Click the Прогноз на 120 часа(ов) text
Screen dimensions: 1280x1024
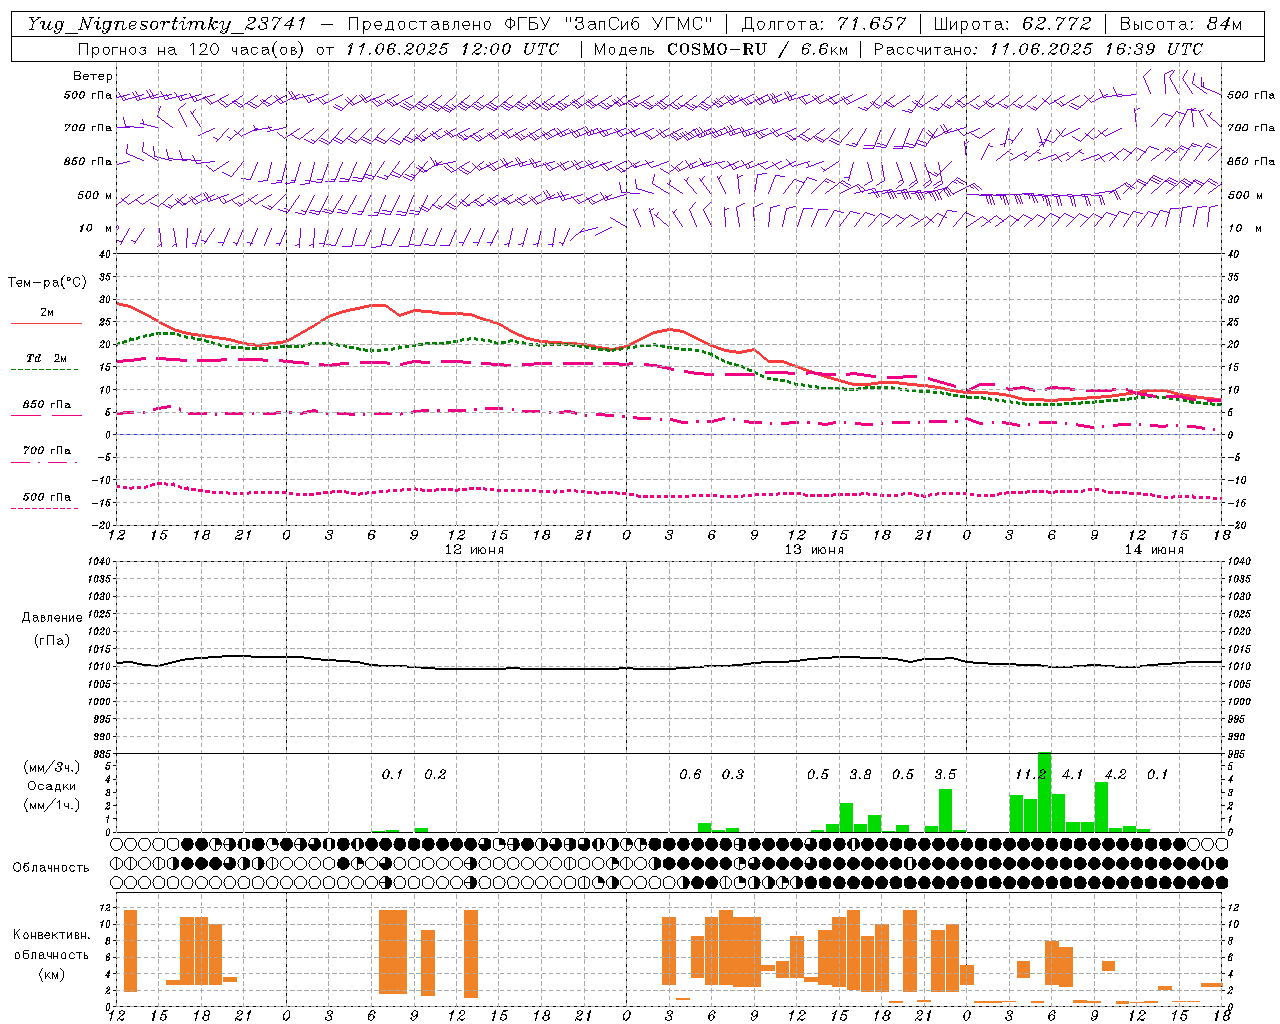tap(192, 49)
